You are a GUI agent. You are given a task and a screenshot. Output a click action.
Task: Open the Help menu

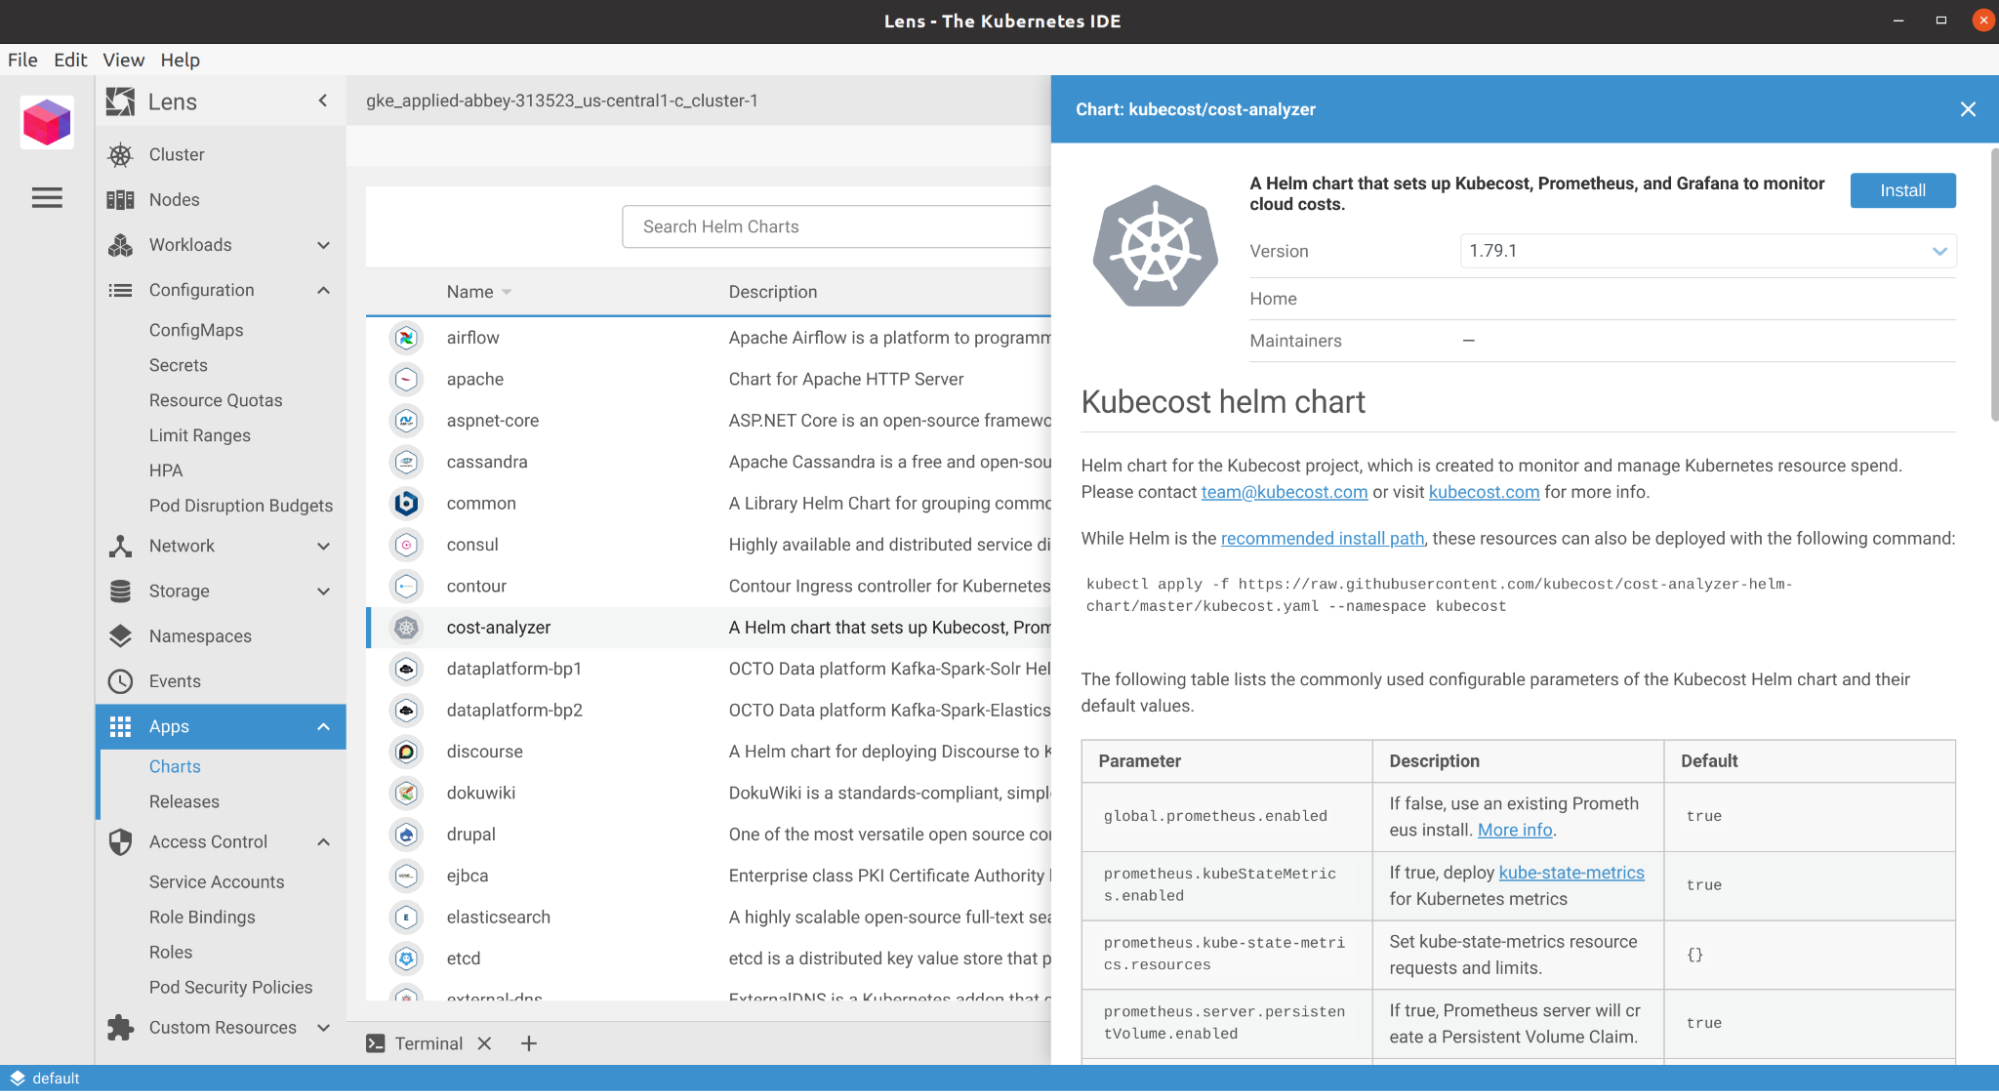coord(180,60)
